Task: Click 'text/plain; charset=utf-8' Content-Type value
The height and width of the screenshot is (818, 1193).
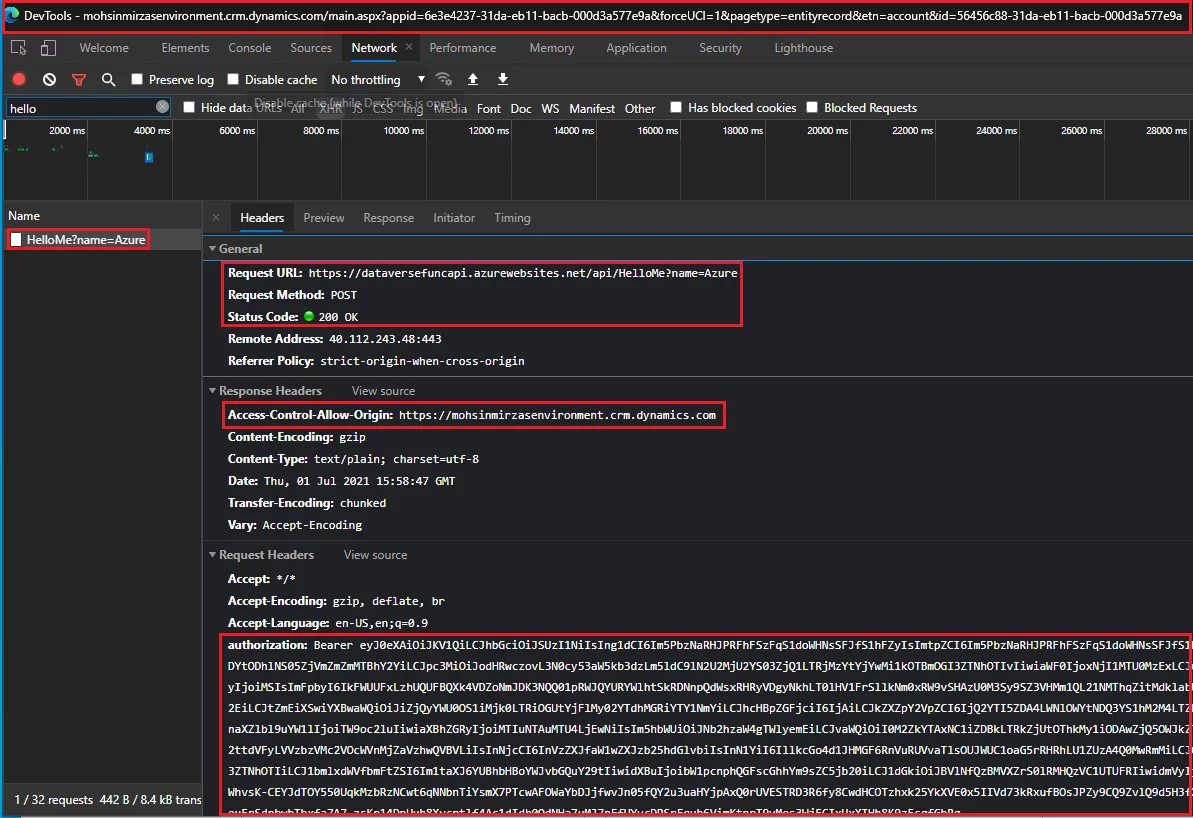Action: pyautogui.click(x=396, y=459)
